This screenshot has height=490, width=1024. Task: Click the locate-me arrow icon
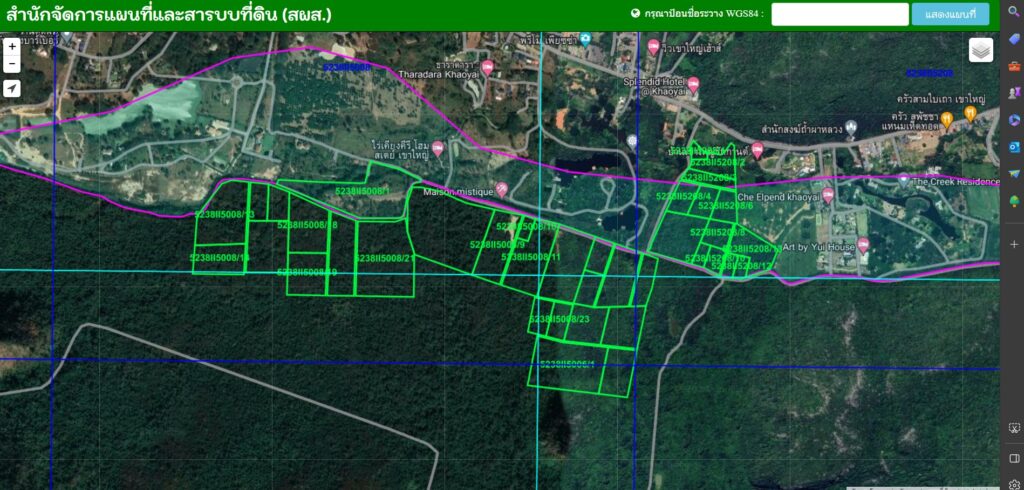11,89
